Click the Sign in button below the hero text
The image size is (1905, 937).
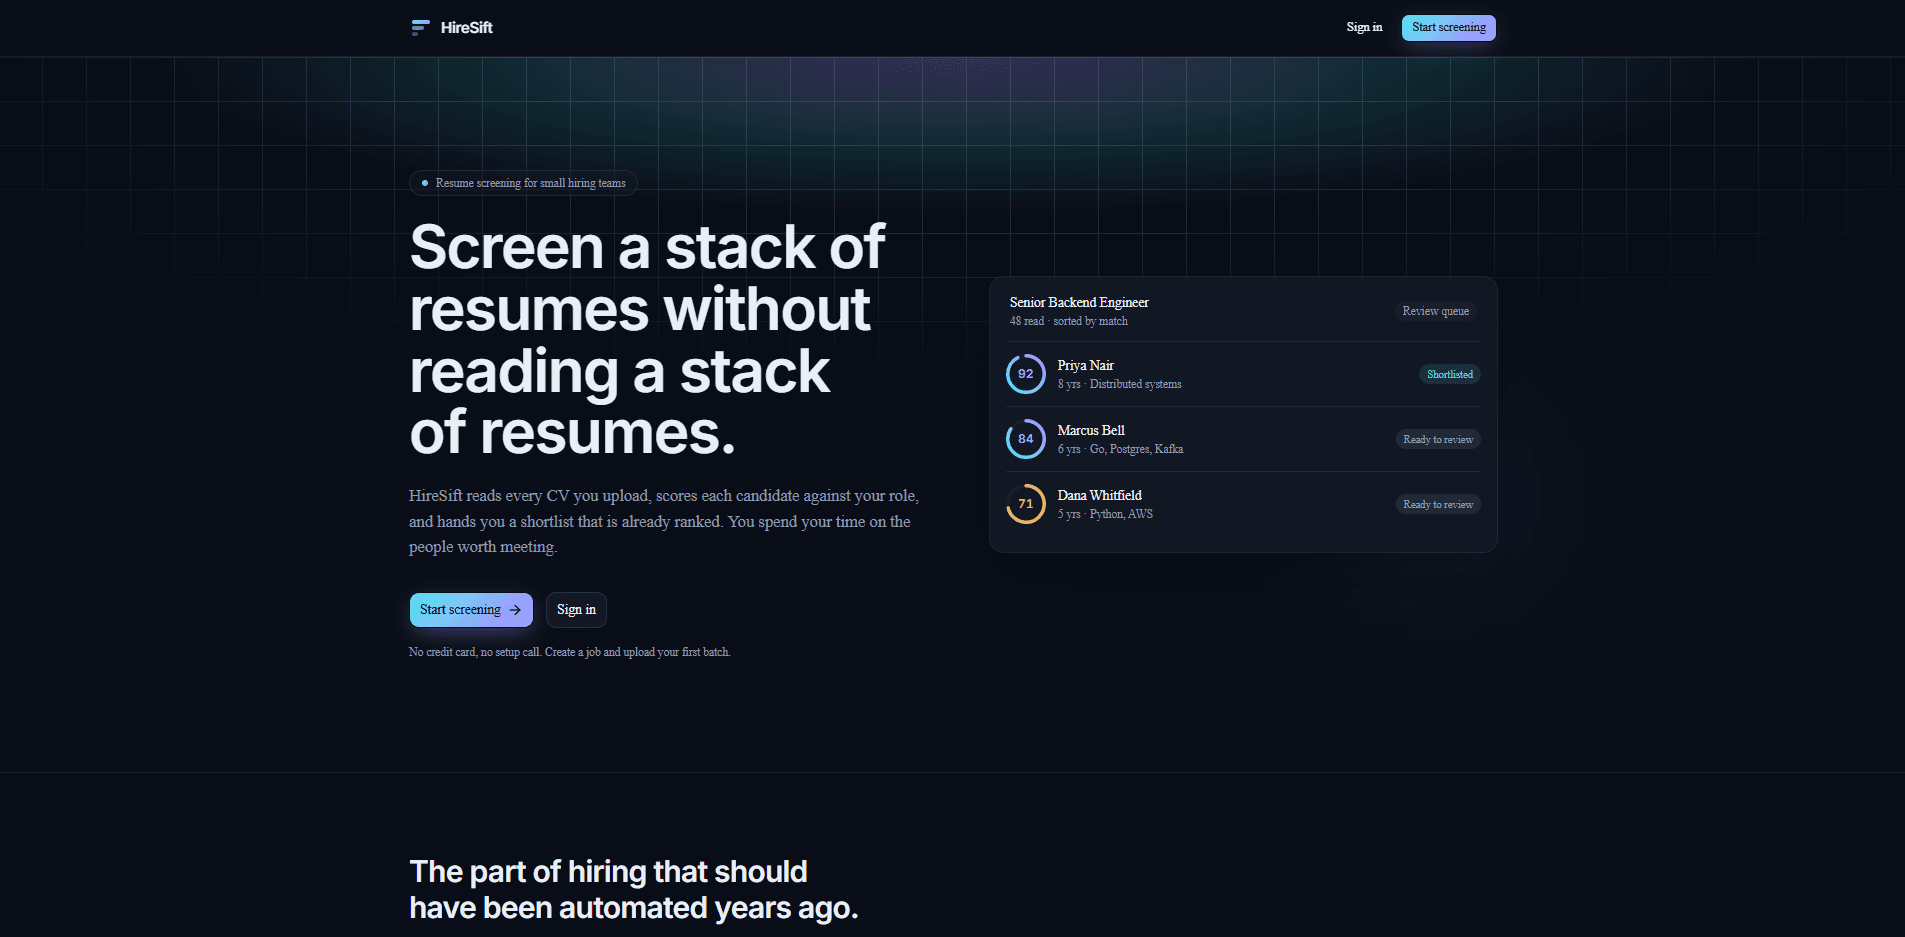576,610
